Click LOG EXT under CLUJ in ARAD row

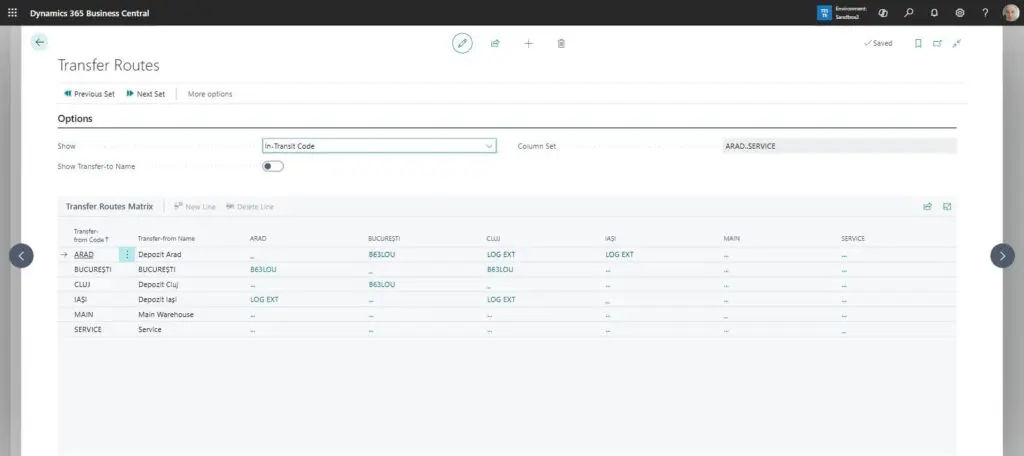point(501,255)
